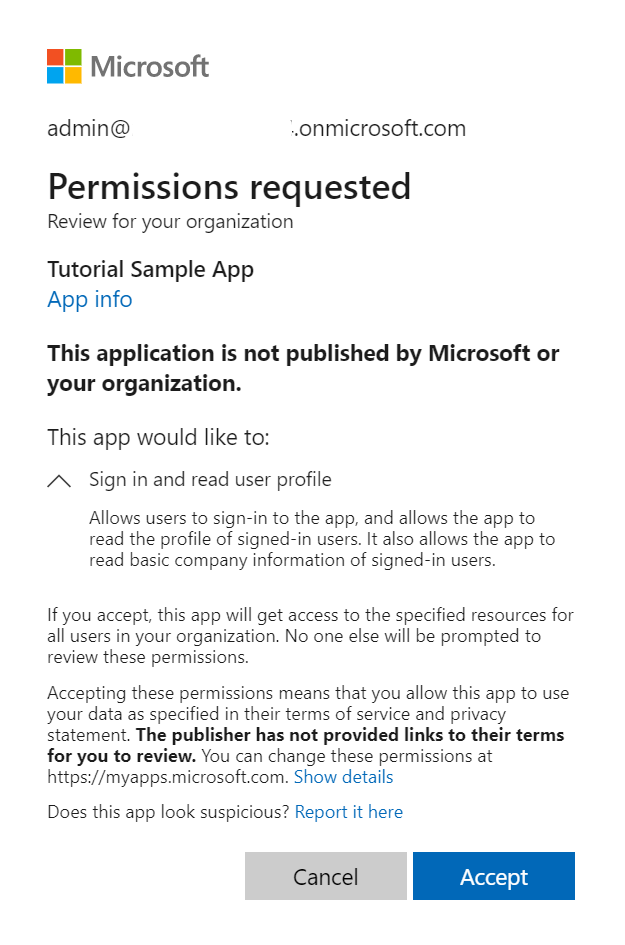
Task: Select the red square of the Microsoft logo
Action: click(x=55, y=56)
